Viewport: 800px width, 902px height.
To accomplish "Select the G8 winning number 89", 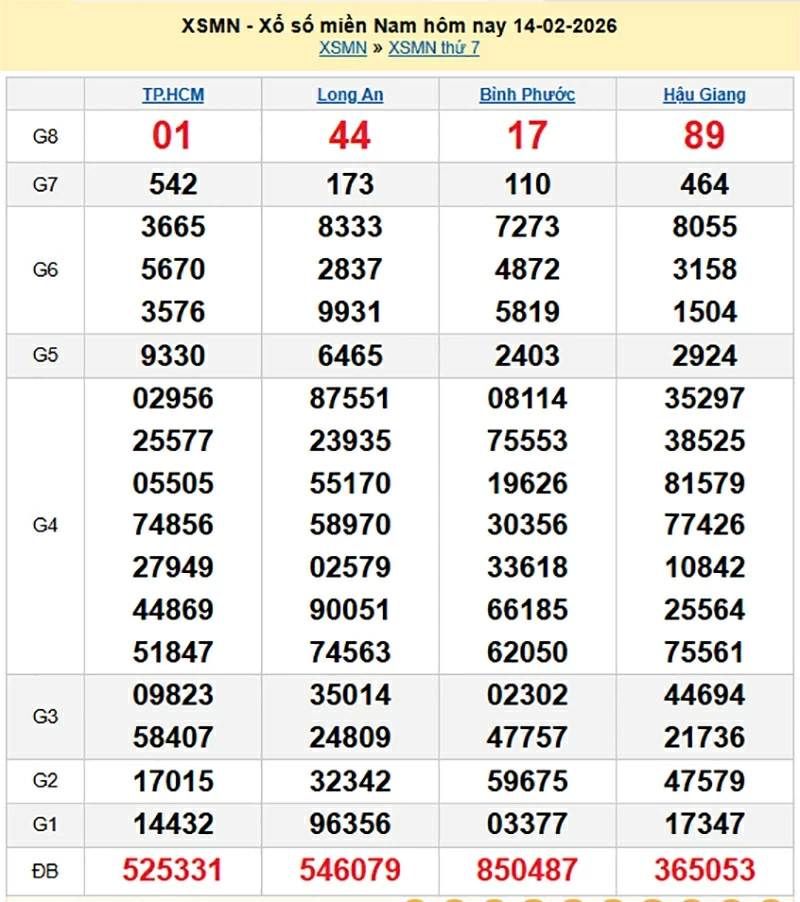I will (706, 136).
